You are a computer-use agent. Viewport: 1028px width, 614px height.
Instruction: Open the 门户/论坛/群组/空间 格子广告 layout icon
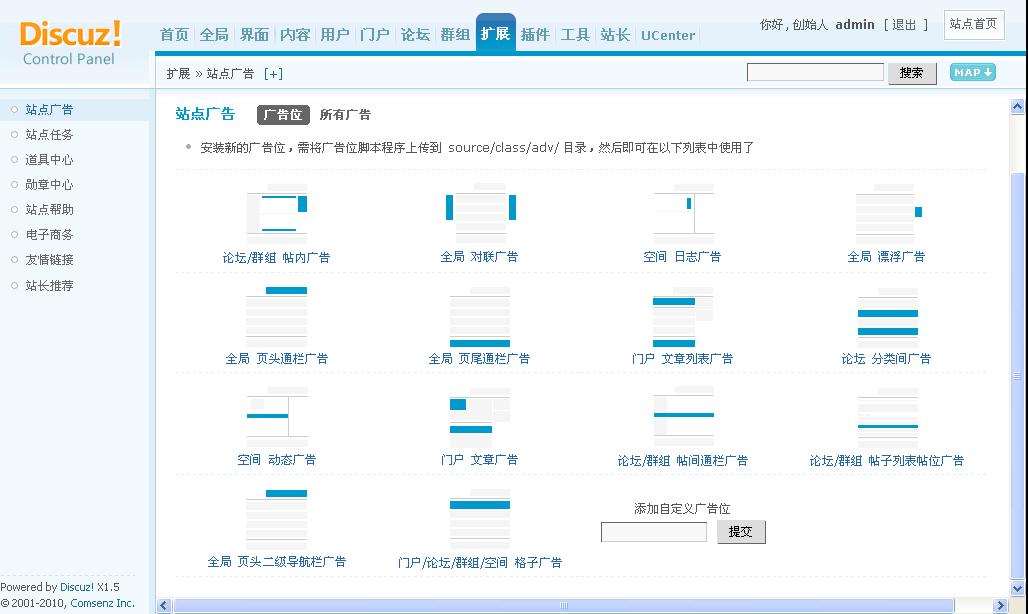pos(480,519)
